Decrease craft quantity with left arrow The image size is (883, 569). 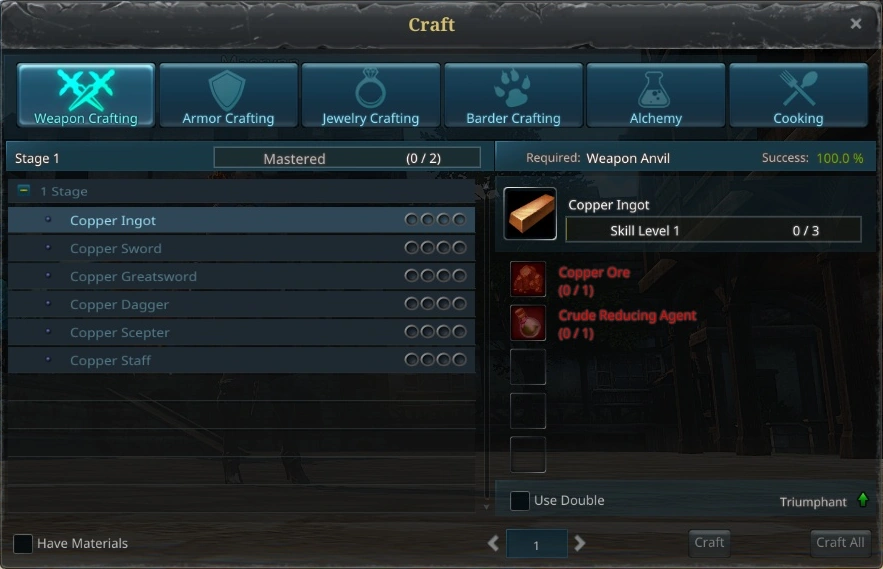pyautogui.click(x=493, y=543)
